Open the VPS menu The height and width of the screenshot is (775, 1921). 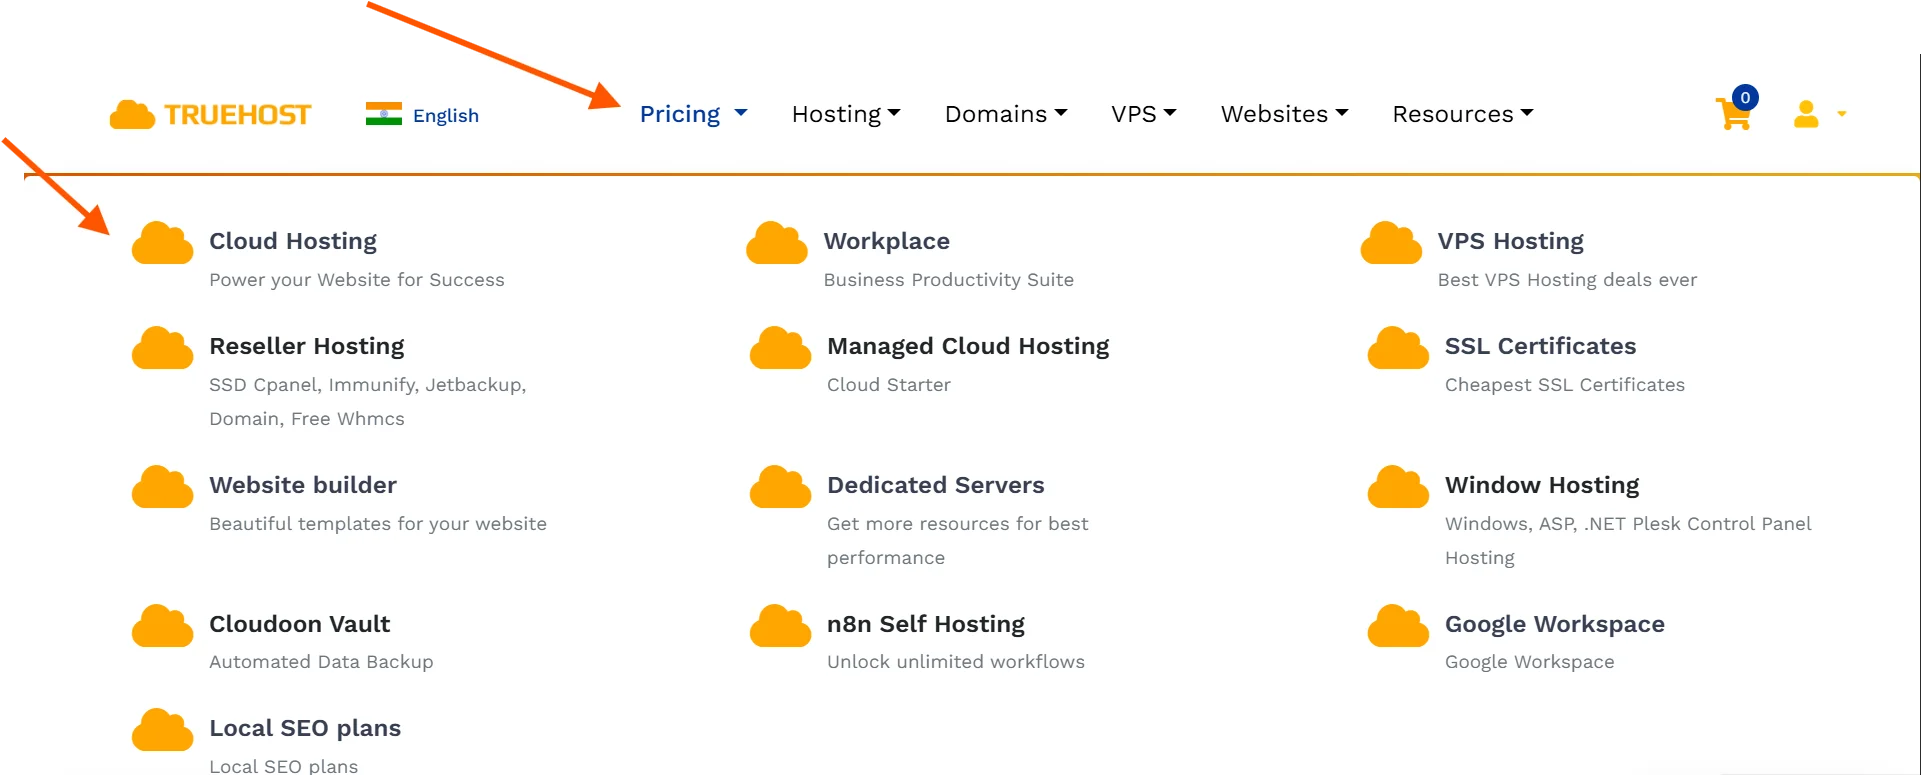click(x=1134, y=114)
